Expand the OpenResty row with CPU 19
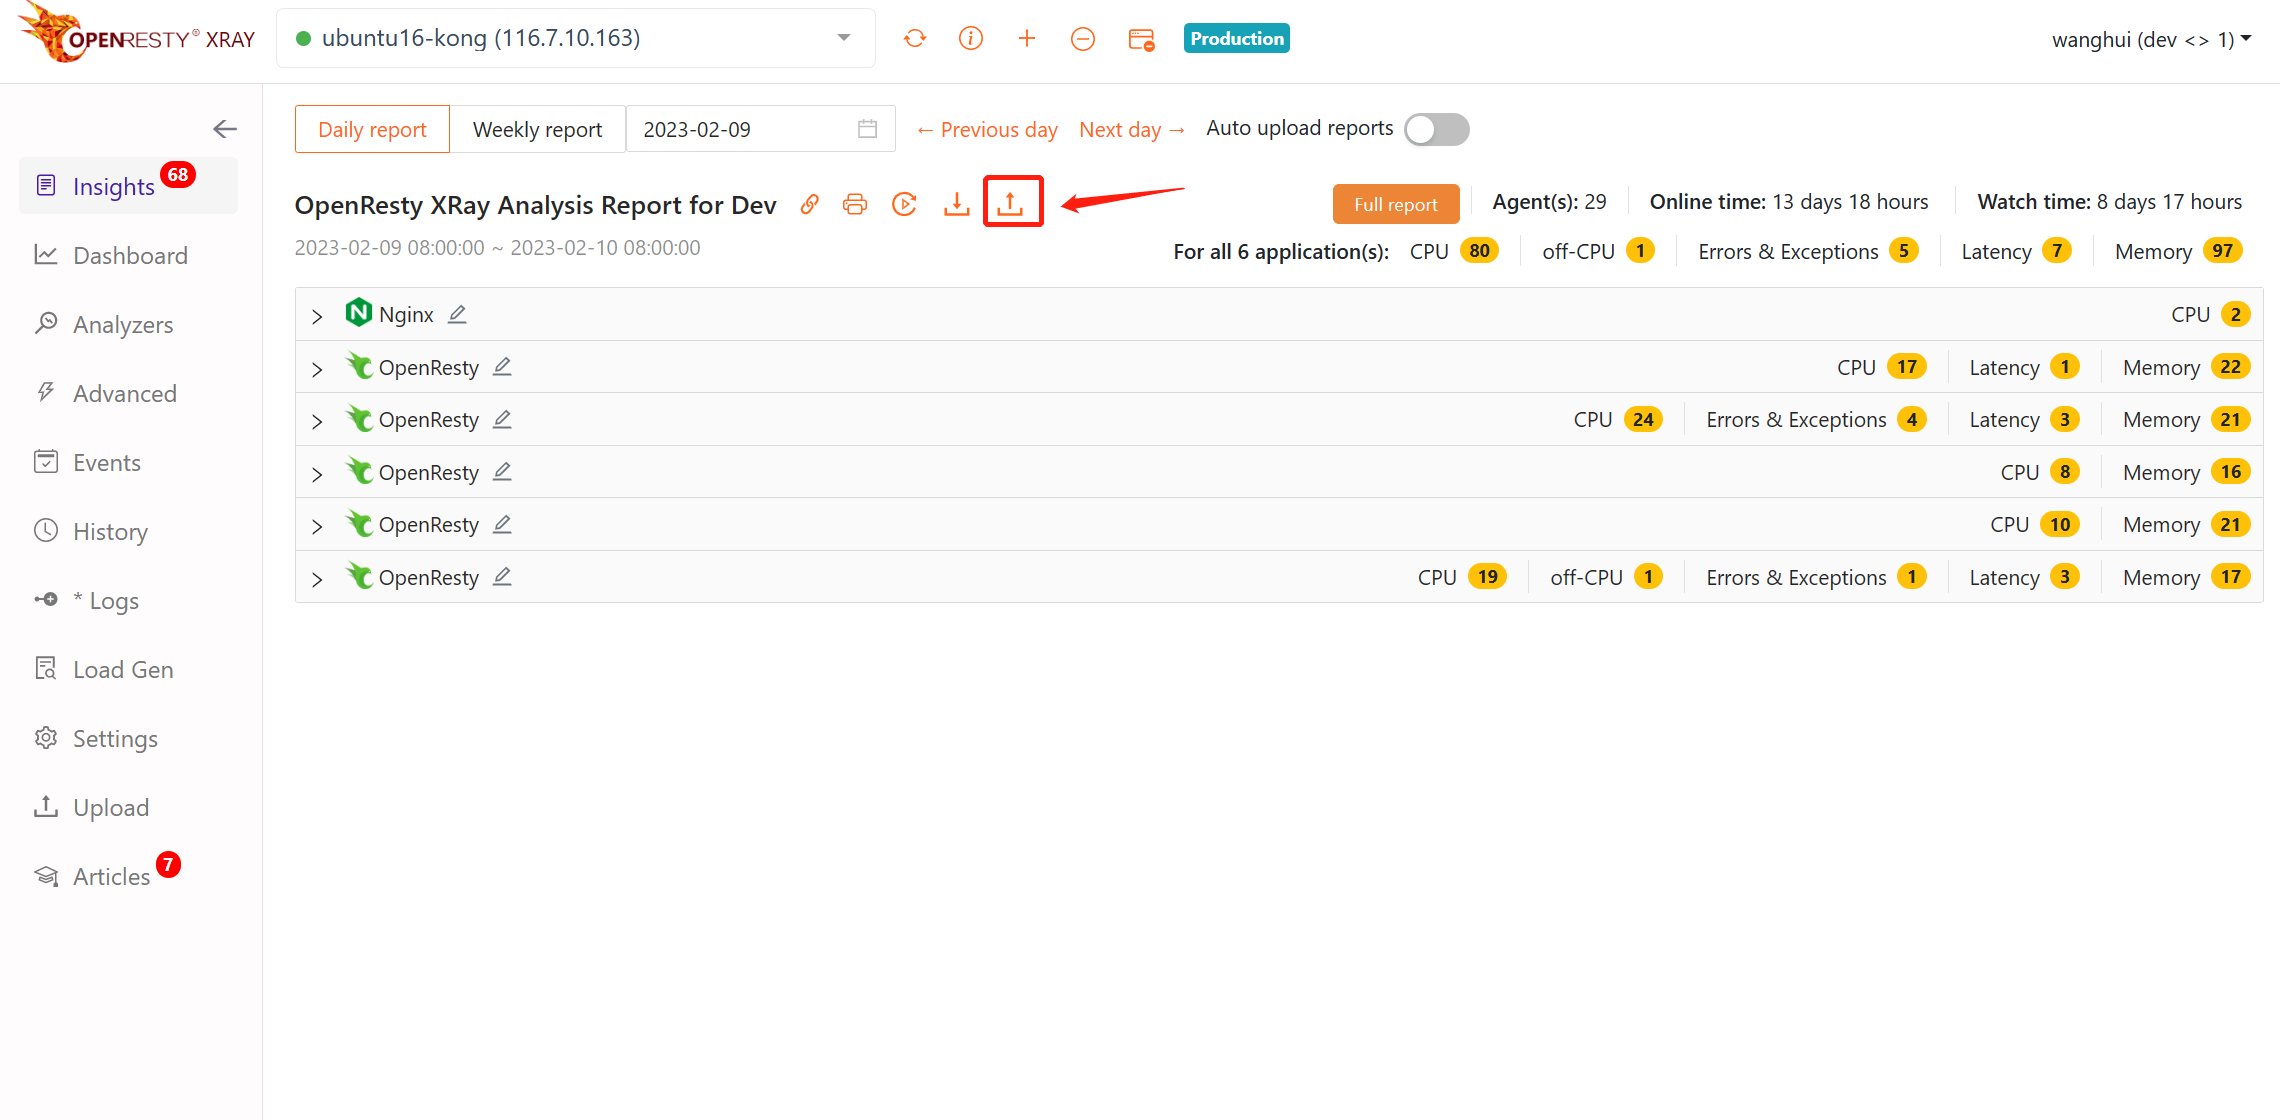 click(x=317, y=579)
